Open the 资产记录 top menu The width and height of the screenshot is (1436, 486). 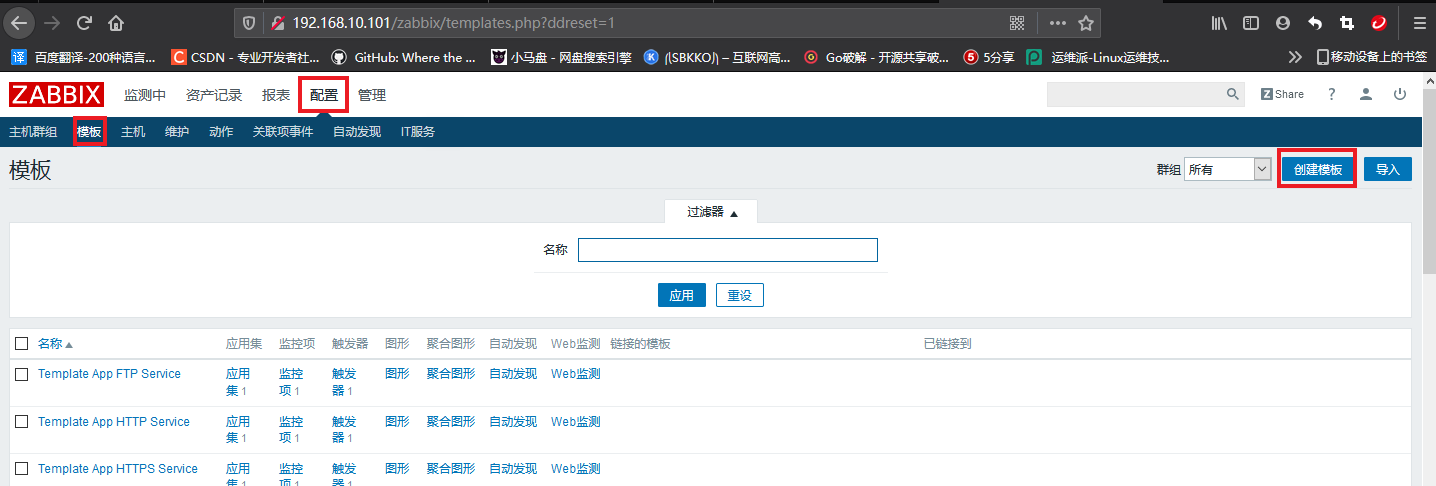coord(214,95)
